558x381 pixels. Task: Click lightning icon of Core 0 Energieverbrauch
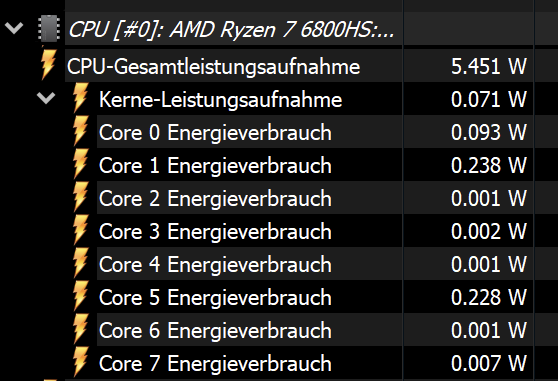[x=80, y=131]
